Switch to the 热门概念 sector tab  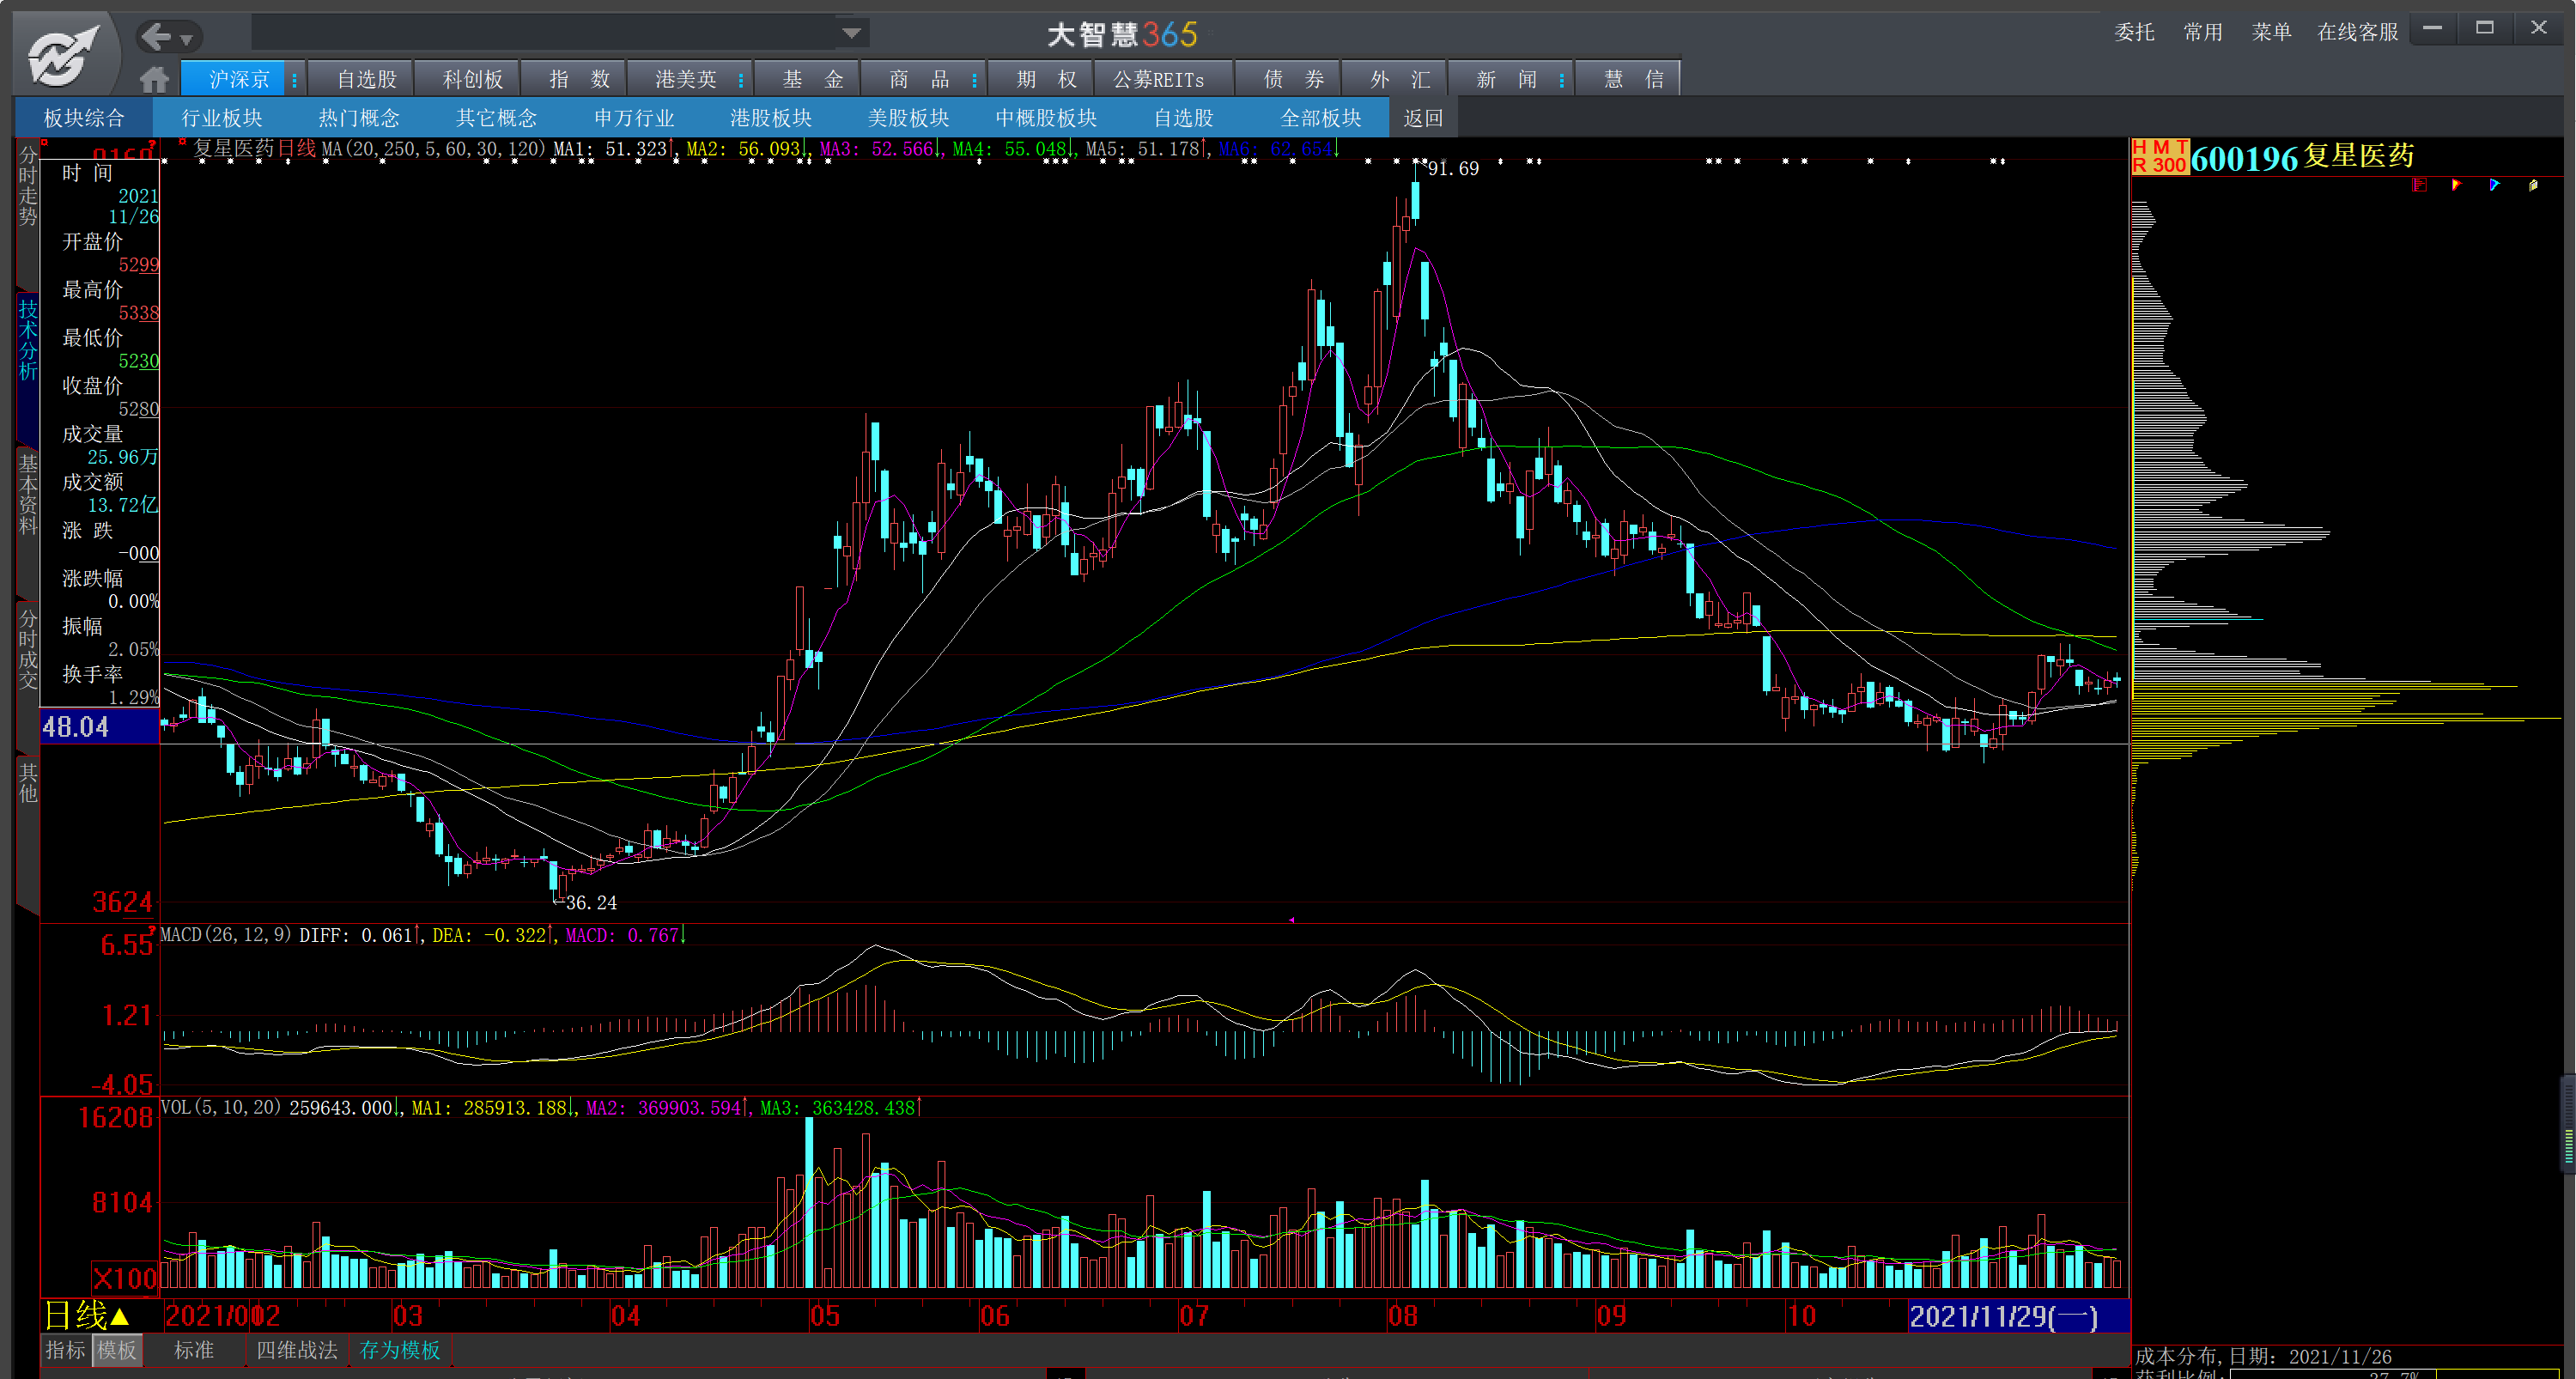358,118
